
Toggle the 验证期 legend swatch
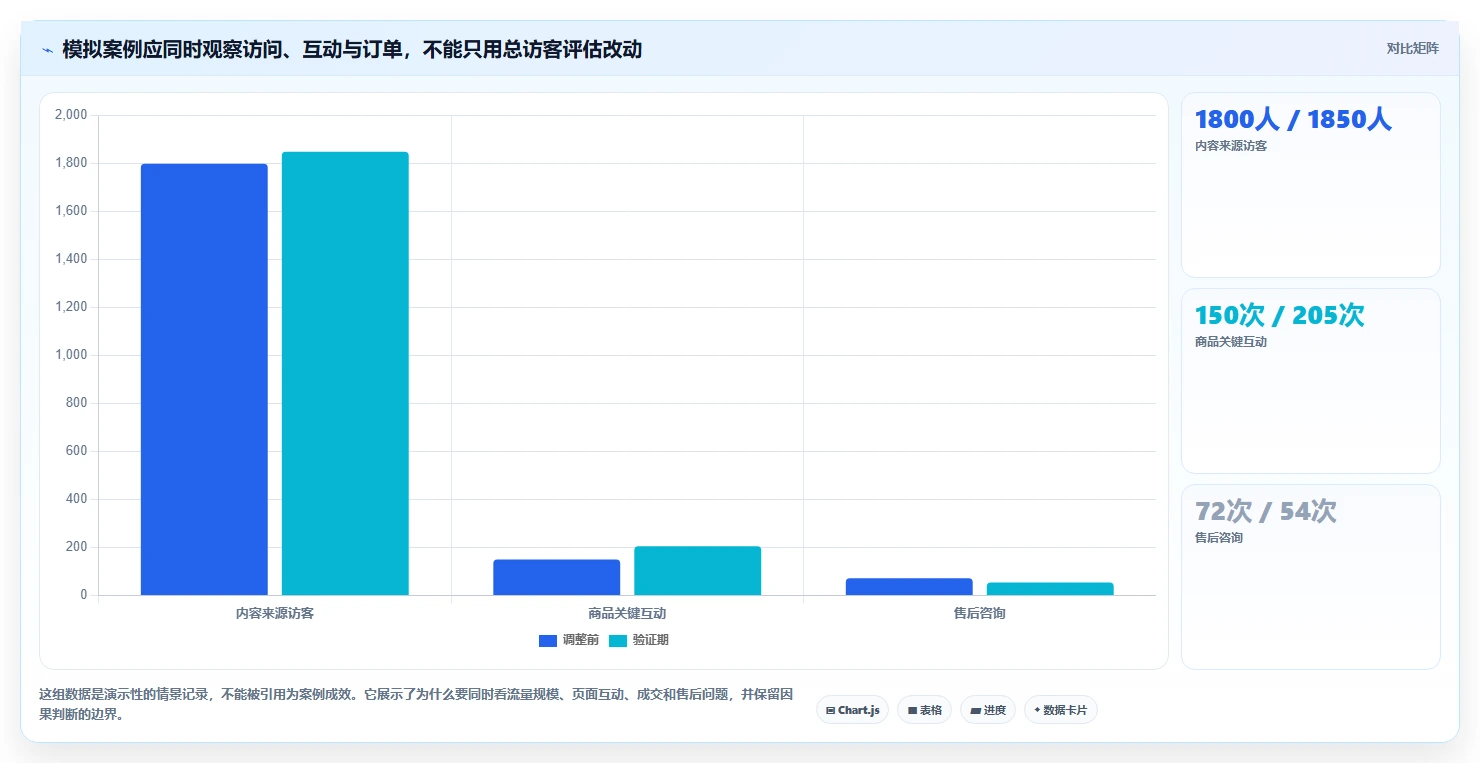[x=617, y=641]
